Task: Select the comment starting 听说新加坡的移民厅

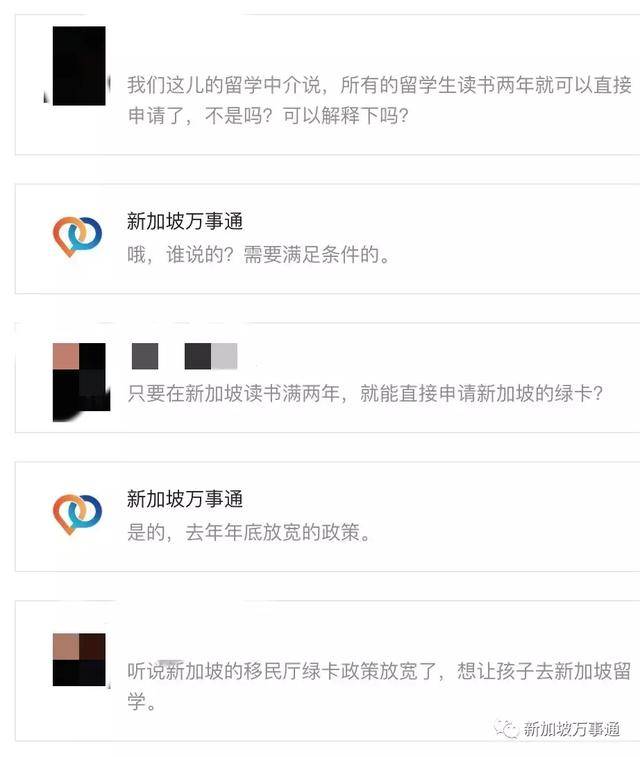Action: [x=379, y=686]
